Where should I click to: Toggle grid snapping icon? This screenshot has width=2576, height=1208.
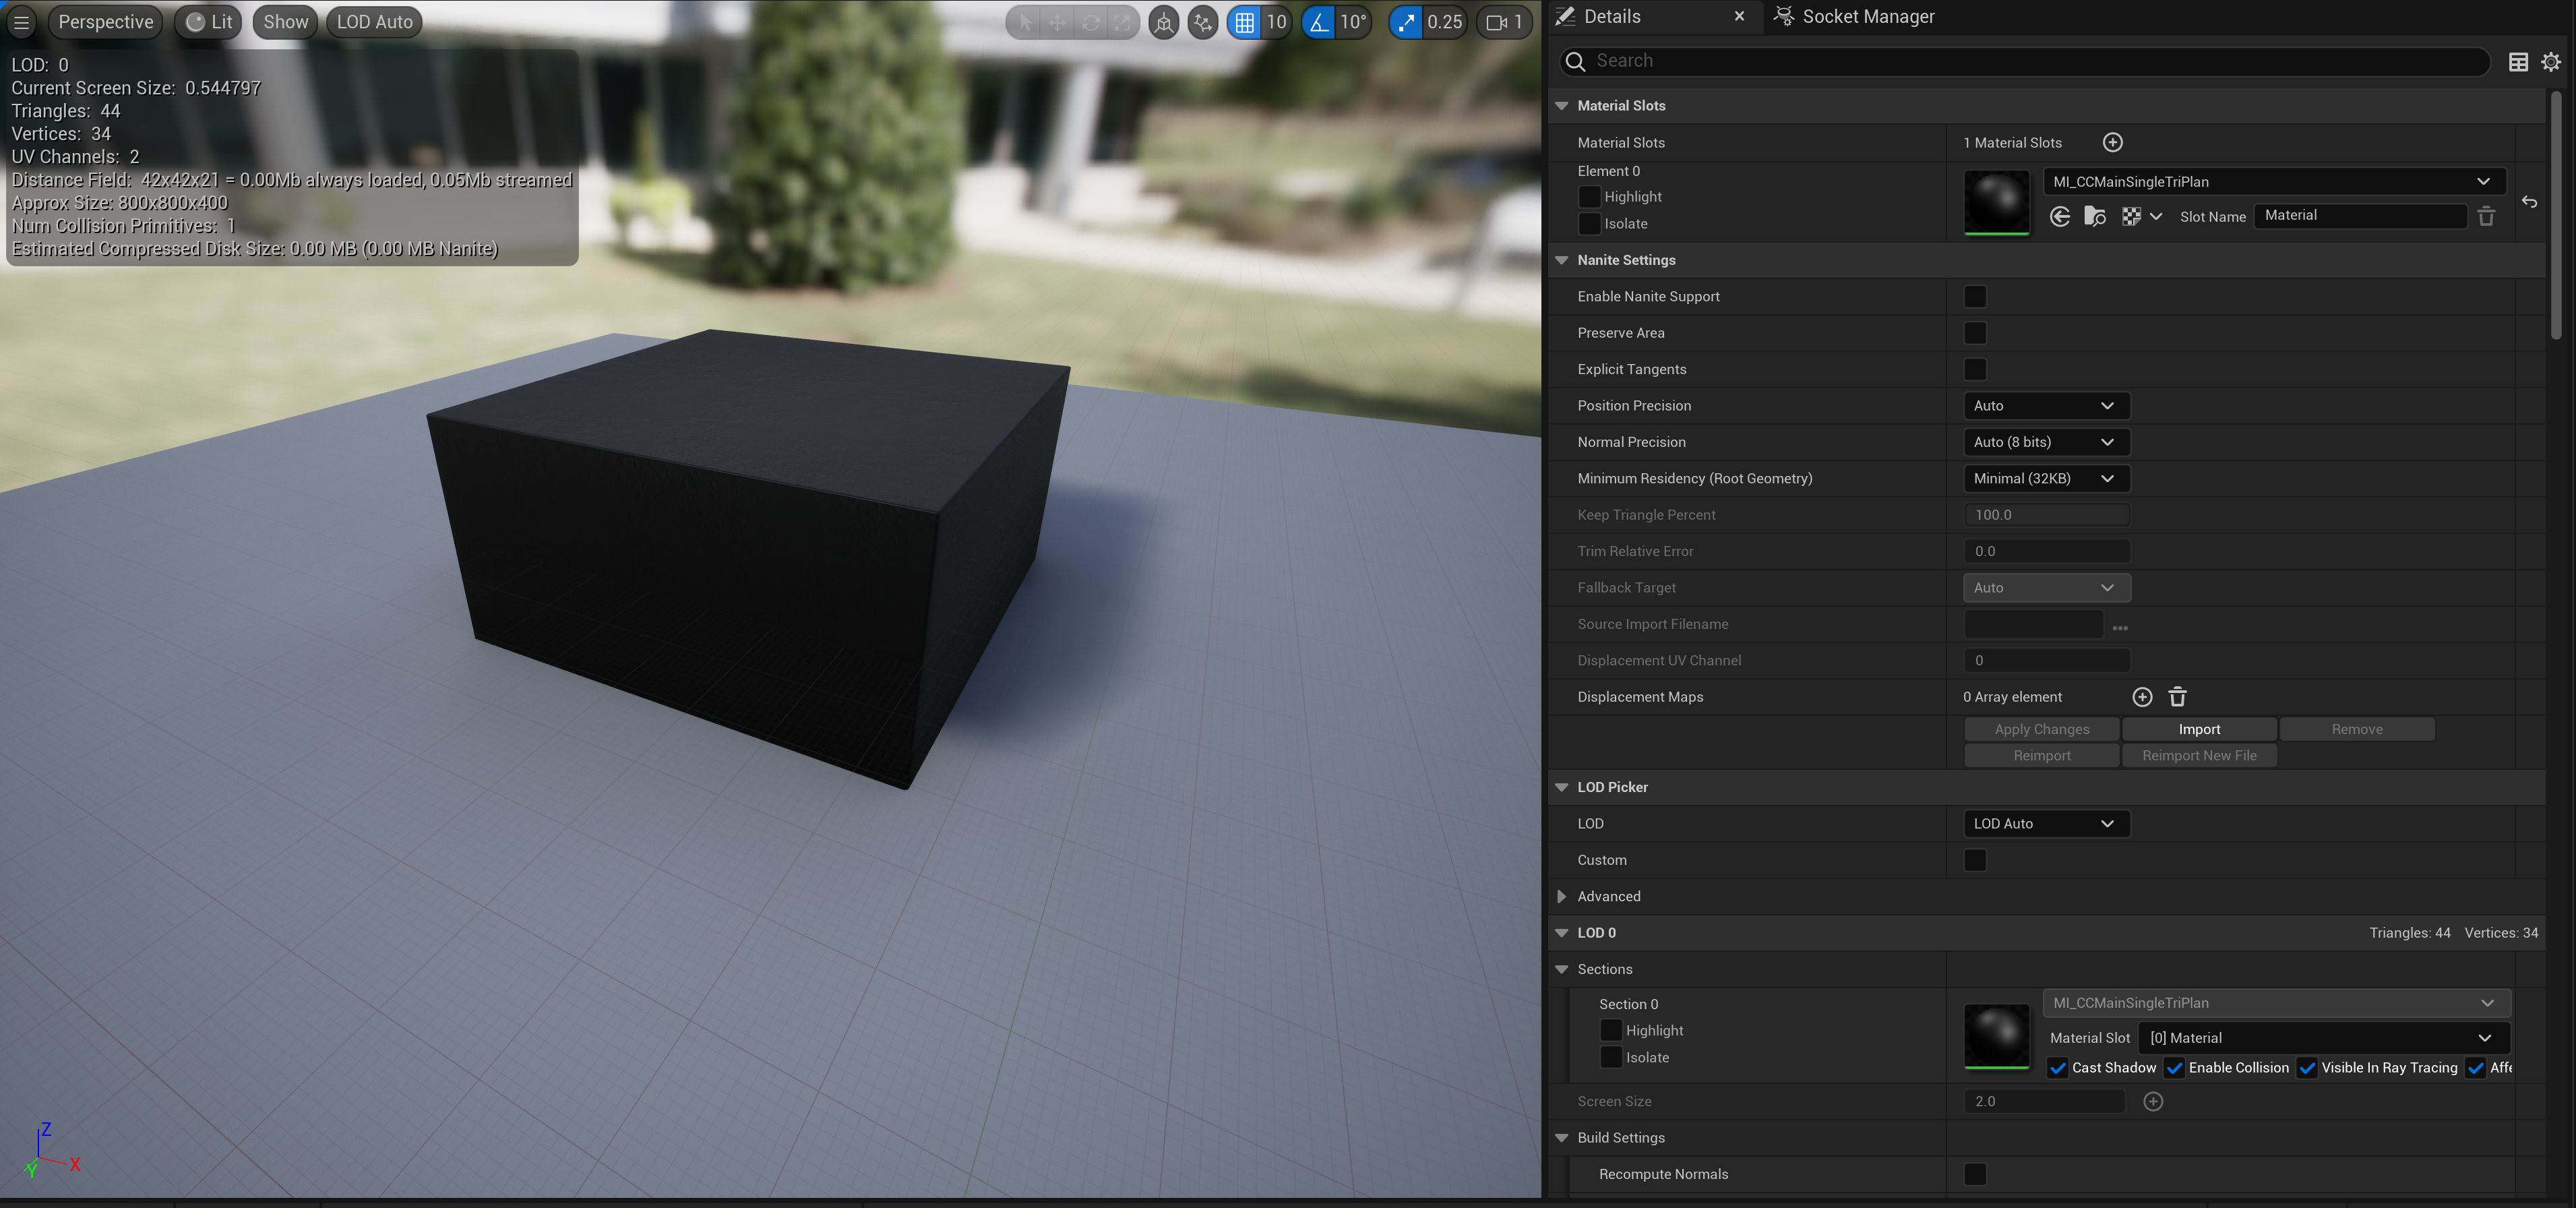tap(1244, 22)
